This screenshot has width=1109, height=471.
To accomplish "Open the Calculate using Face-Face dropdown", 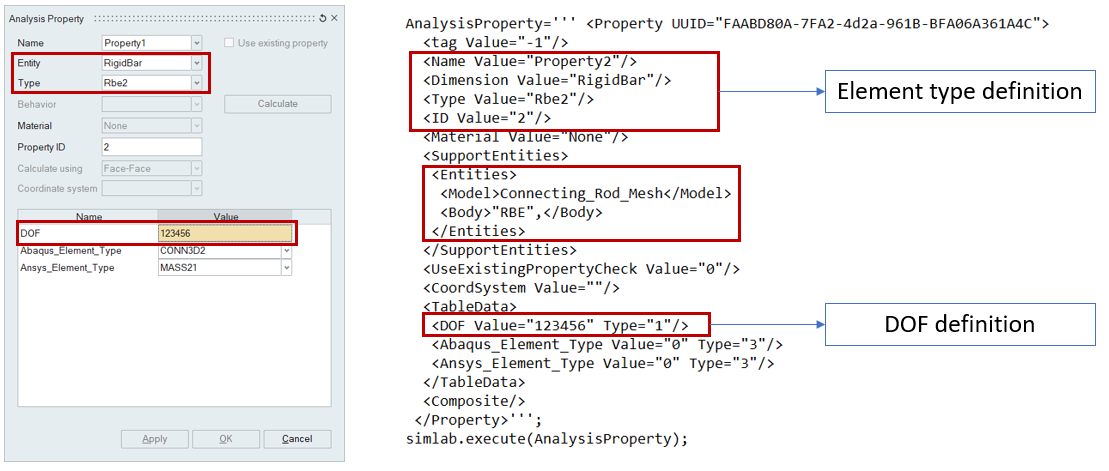I will click(x=196, y=169).
